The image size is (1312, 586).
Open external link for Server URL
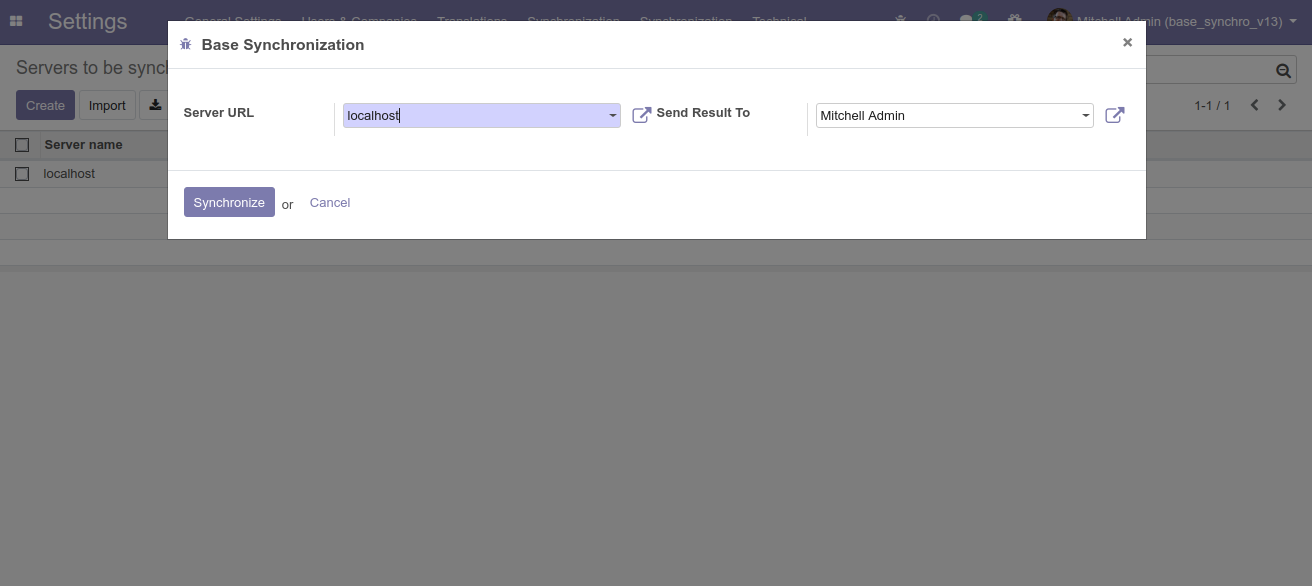[642, 115]
